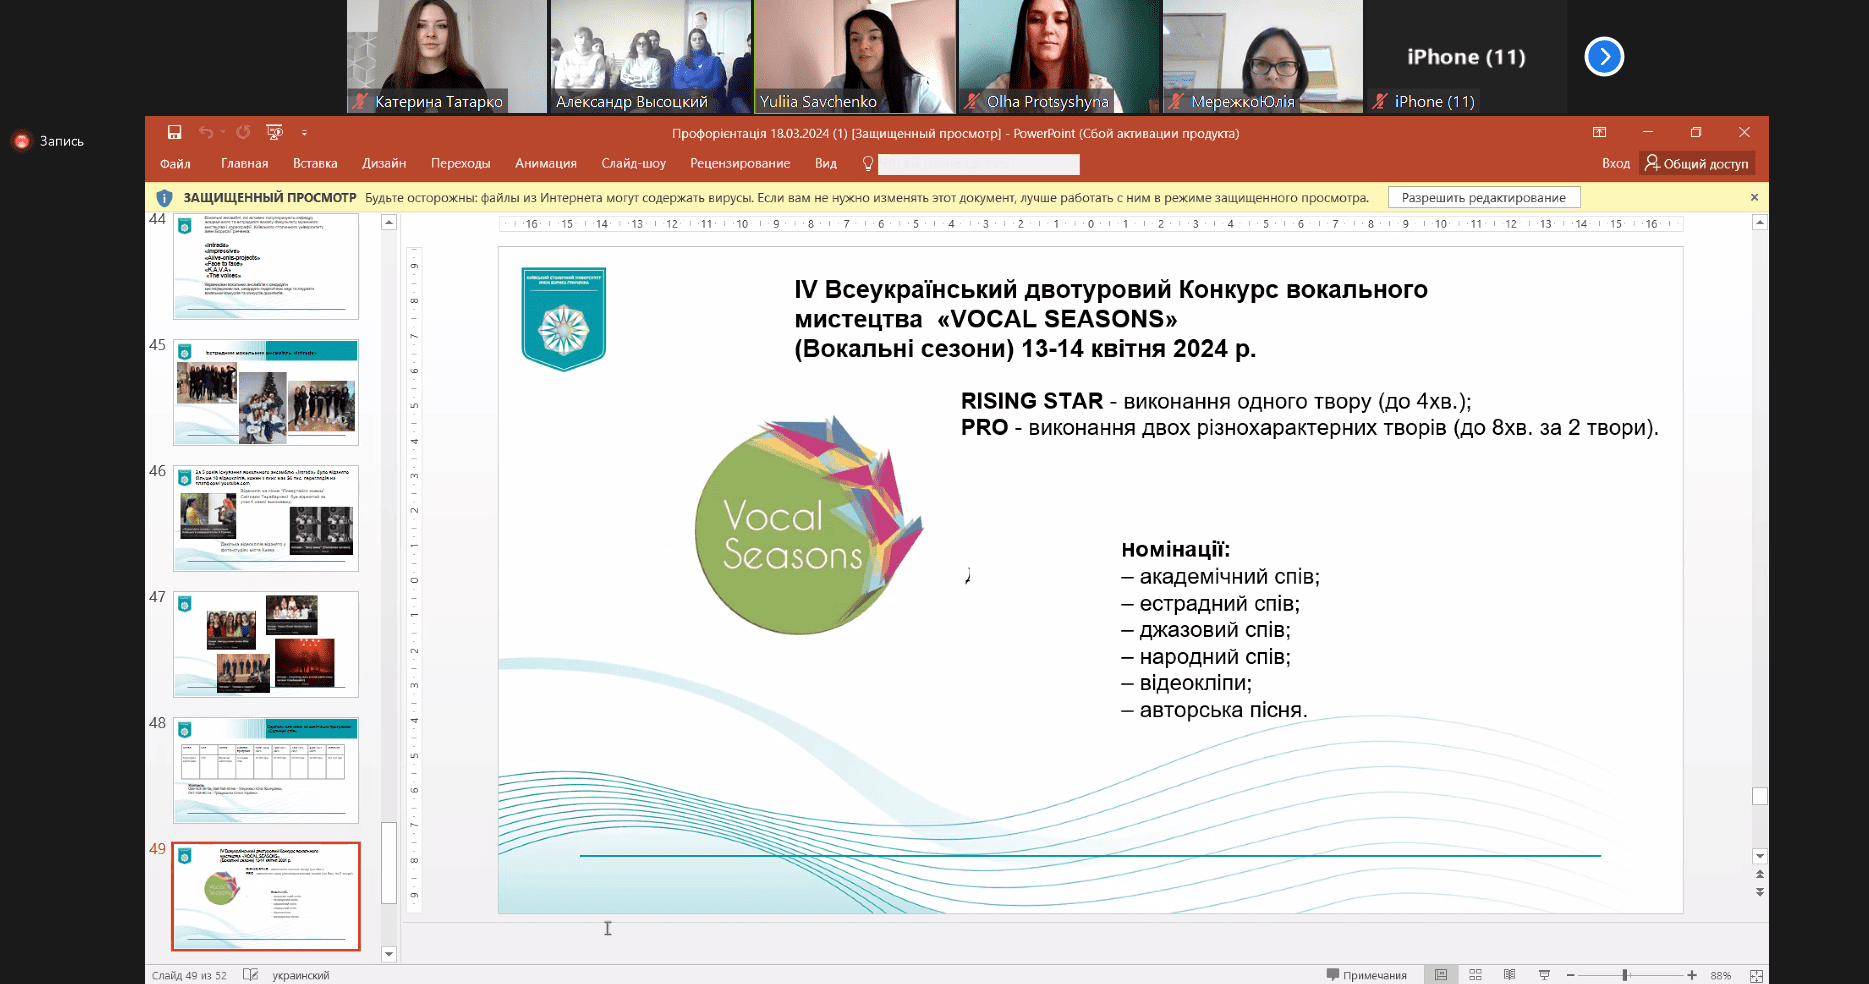Click the zoom slider handle
1869x984 pixels.
pos(1625,975)
